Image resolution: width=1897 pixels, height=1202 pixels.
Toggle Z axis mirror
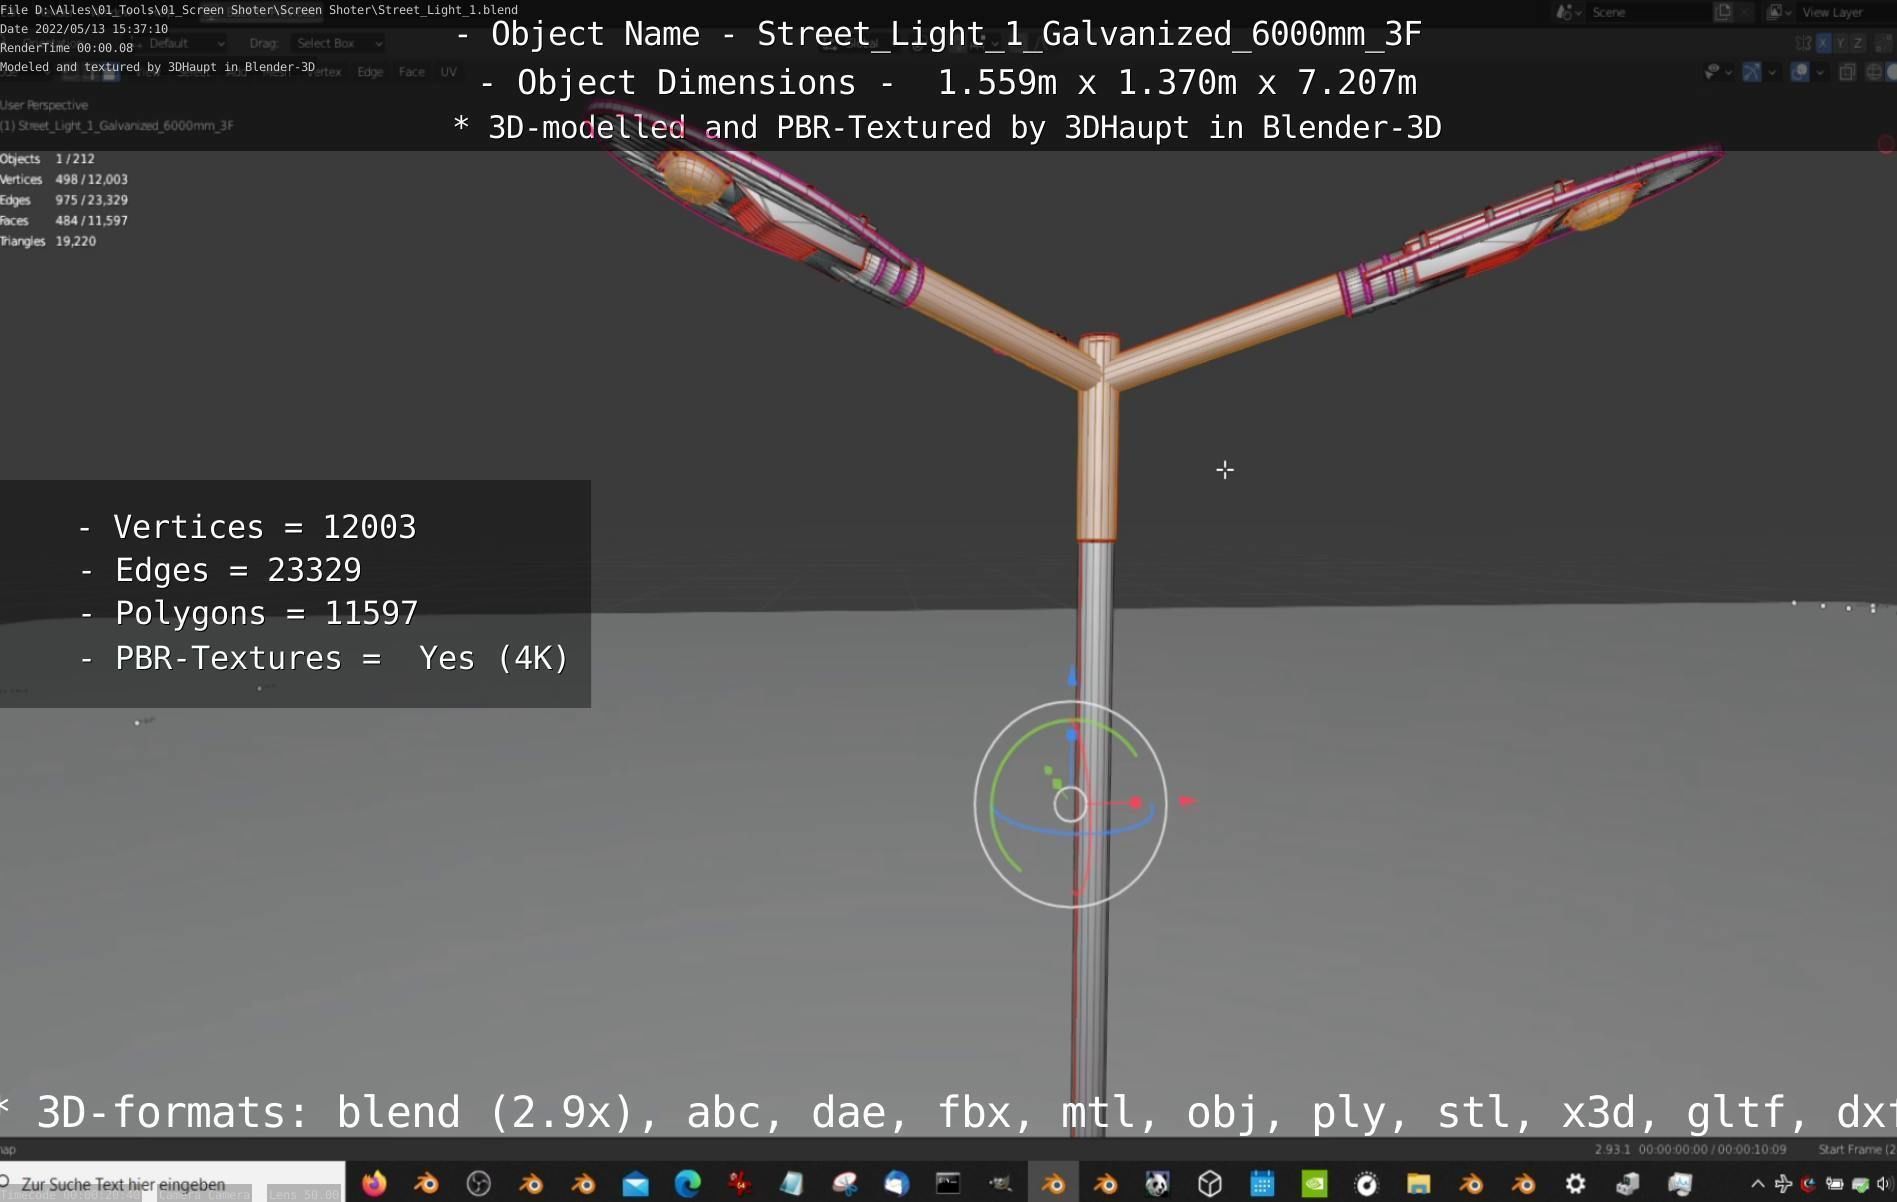point(1858,43)
